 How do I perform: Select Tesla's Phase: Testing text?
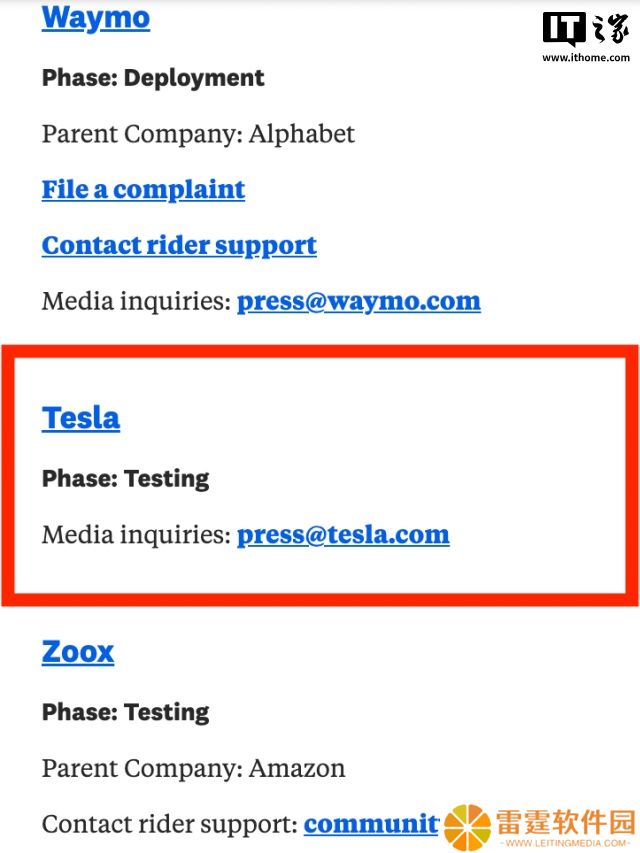[x=125, y=479]
